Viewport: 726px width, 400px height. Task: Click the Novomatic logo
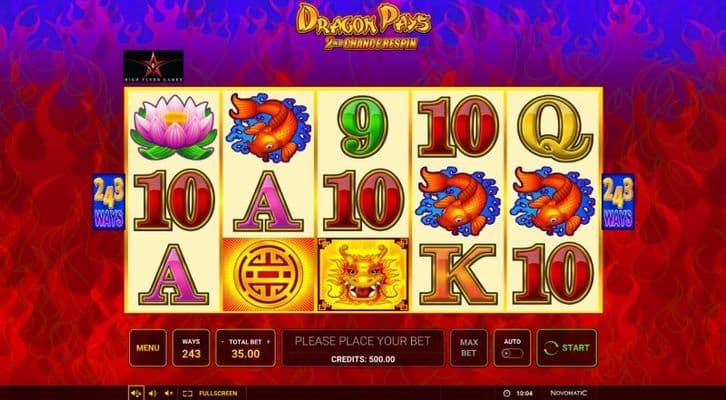569,393
